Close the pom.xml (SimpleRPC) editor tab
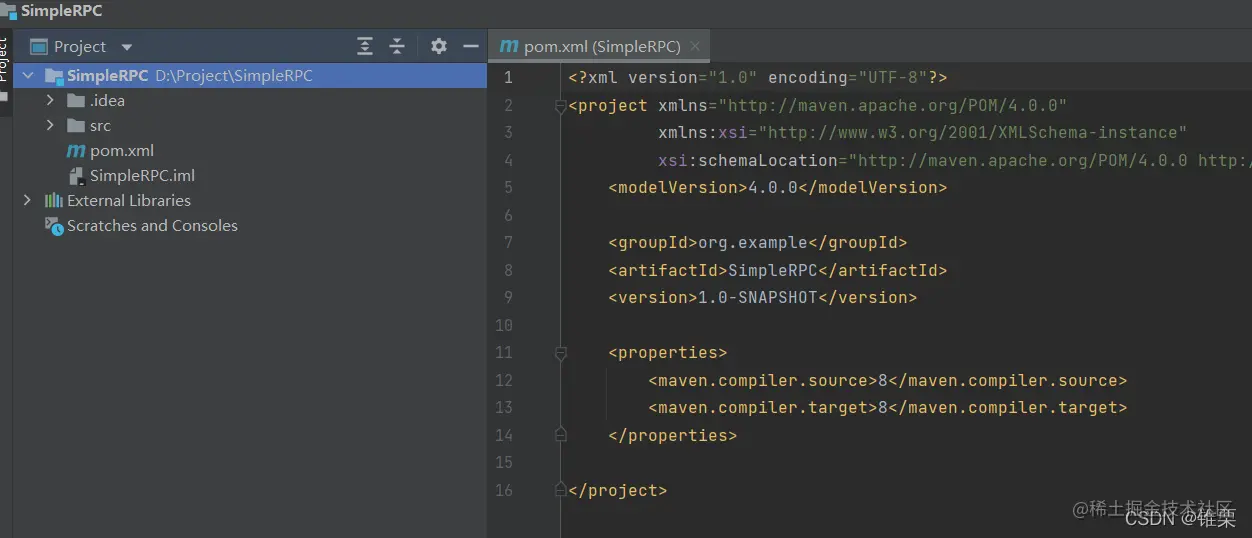The width and height of the screenshot is (1252, 538). (695, 46)
